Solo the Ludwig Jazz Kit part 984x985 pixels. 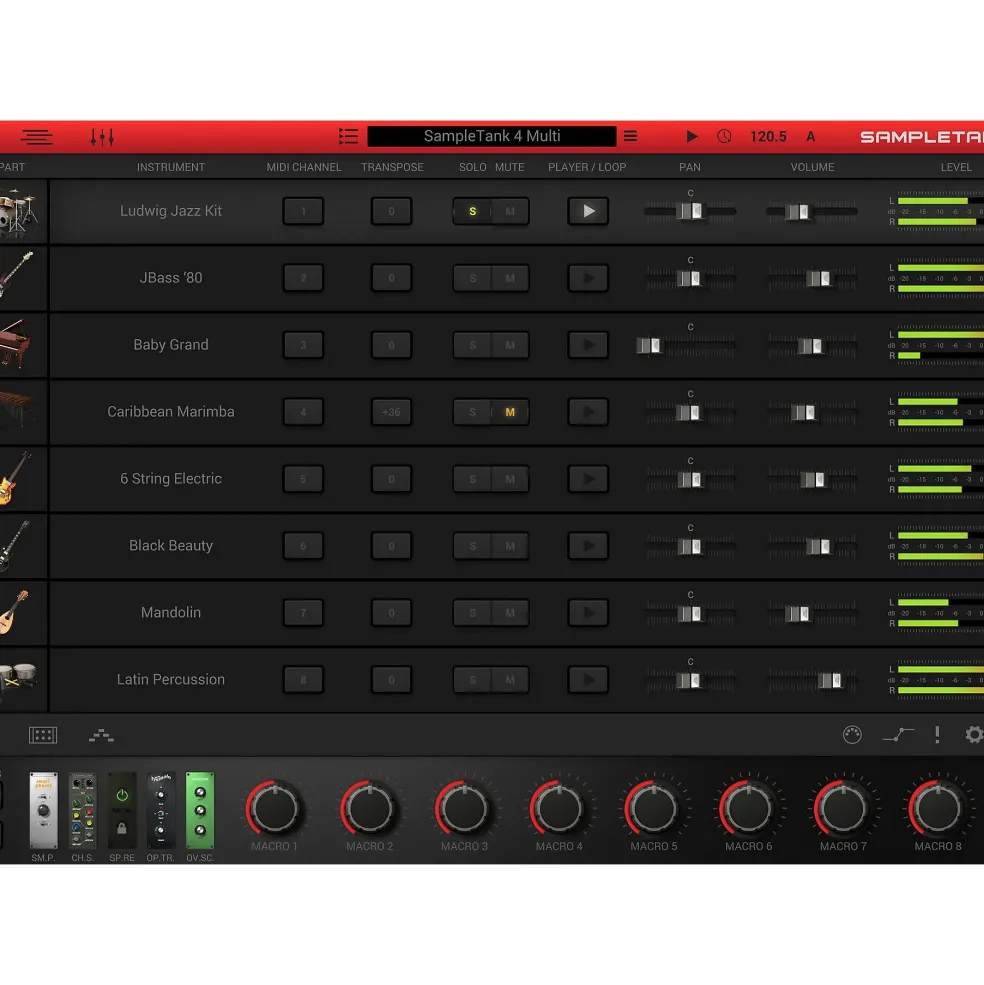click(x=472, y=211)
